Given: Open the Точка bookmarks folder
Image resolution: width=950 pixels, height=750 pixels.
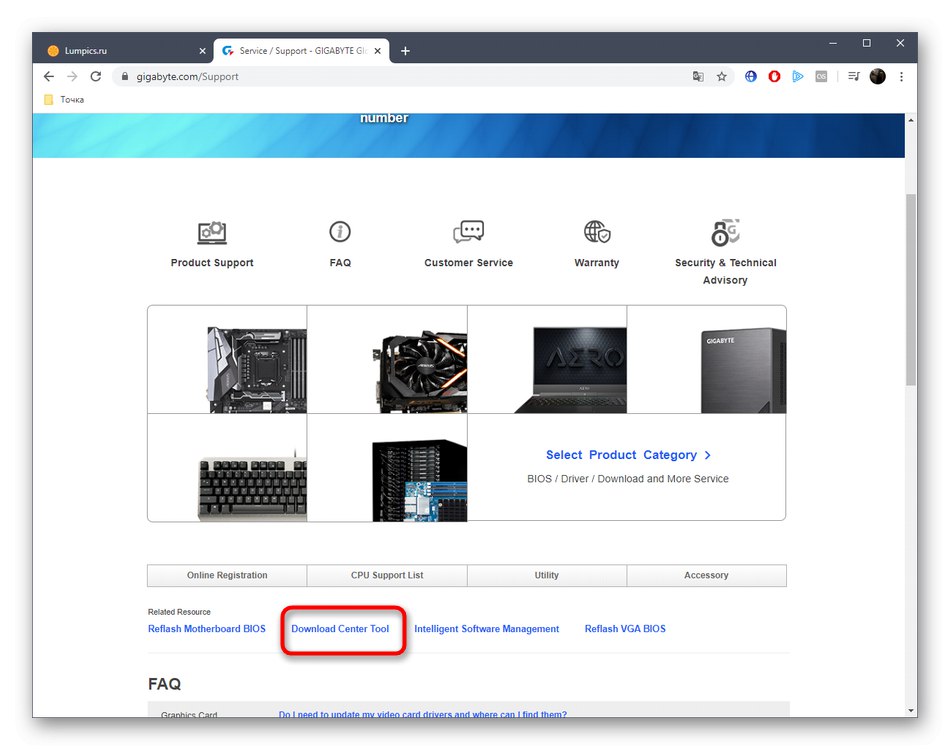Looking at the screenshot, I should click(64, 99).
